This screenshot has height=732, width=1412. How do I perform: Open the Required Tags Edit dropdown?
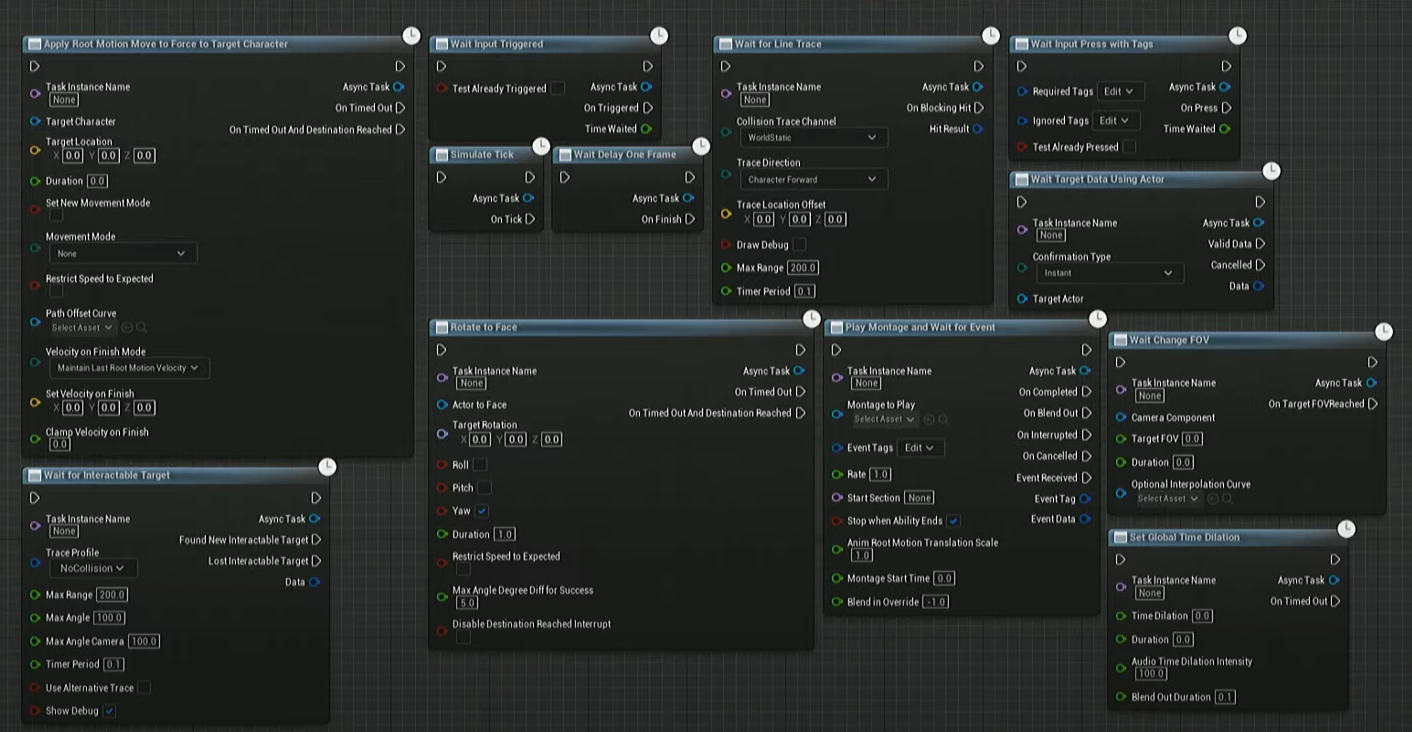pyautogui.click(x=1119, y=91)
